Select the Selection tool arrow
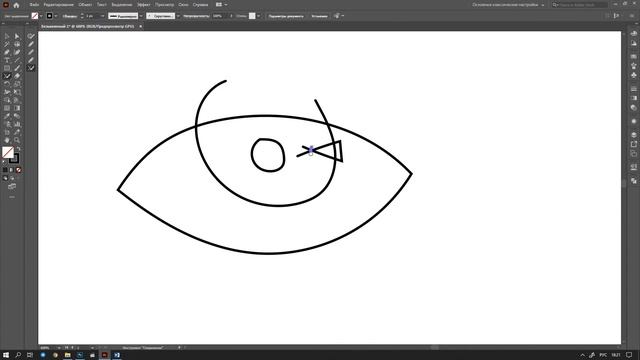 7,36
